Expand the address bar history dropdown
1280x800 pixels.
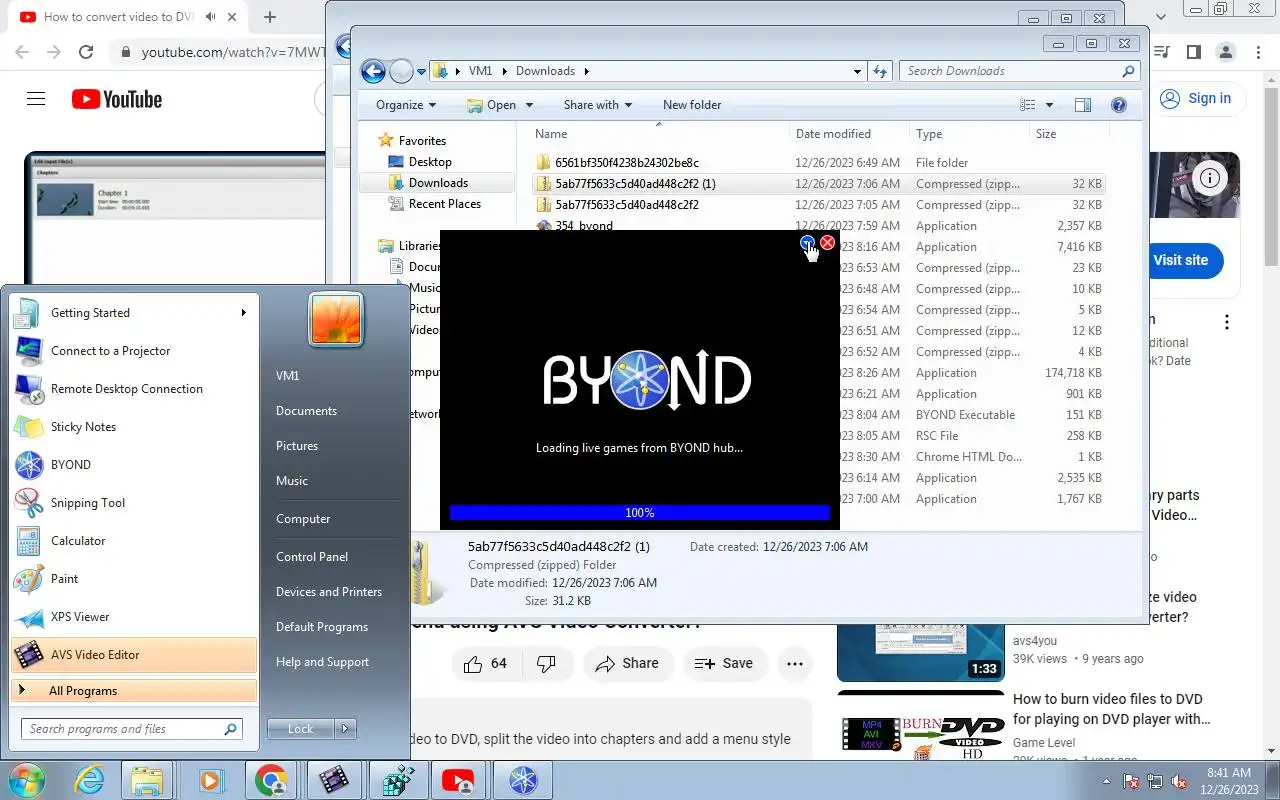pyautogui.click(x=858, y=72)
